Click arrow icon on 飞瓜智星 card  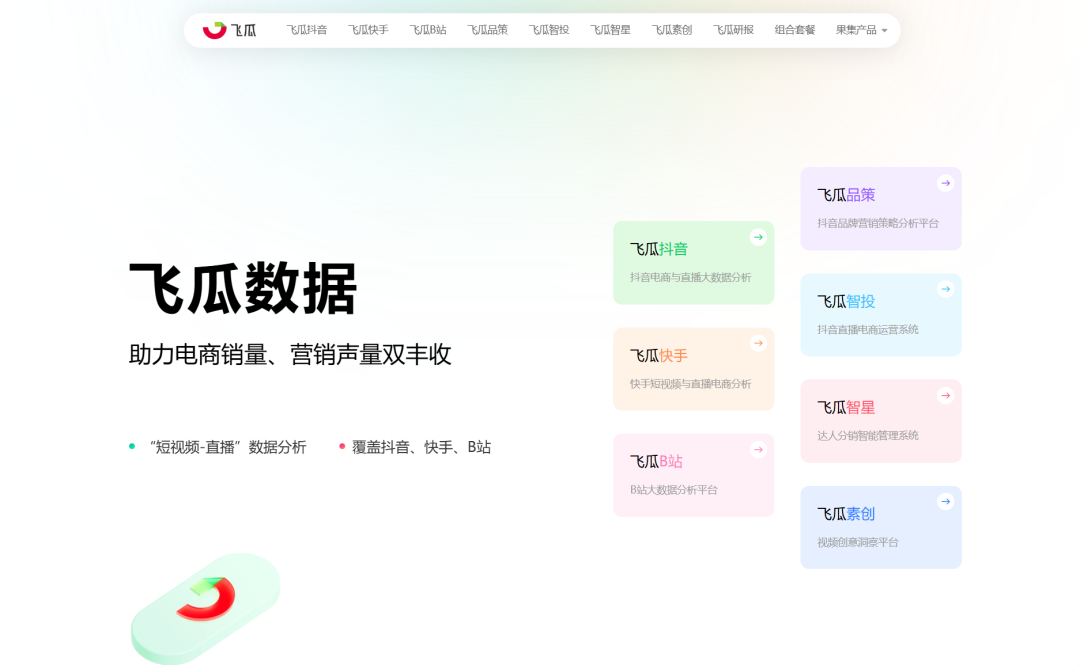(945, 395)
